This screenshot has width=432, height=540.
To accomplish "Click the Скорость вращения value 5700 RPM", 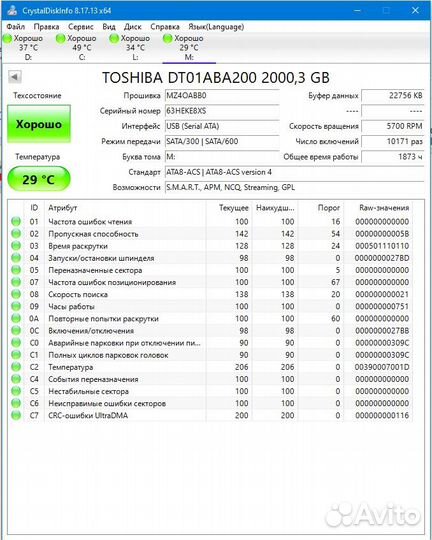I will click(x=392, y=126).
